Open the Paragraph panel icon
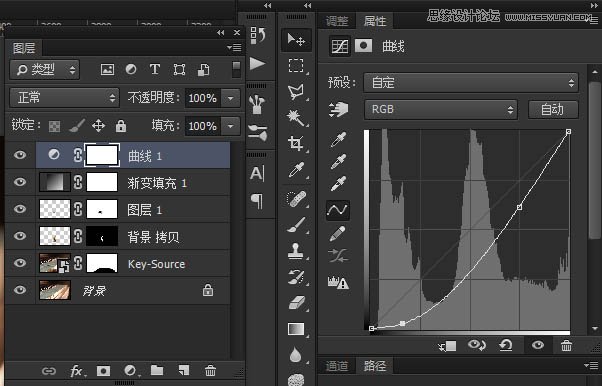Viewport: 602px width, 386px height. tap(257, 201)
